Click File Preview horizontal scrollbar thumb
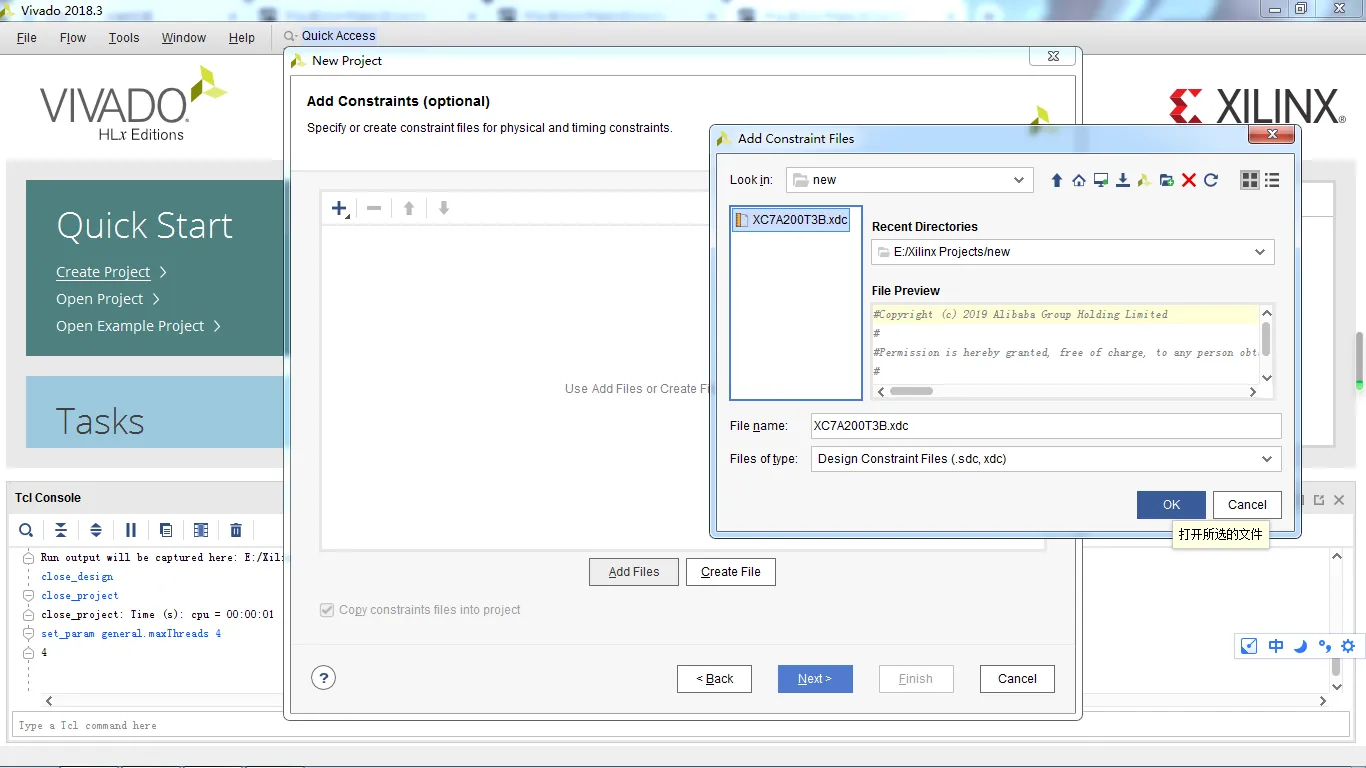The height and width of the screenshot is (768, 1366). click(911, 391)
